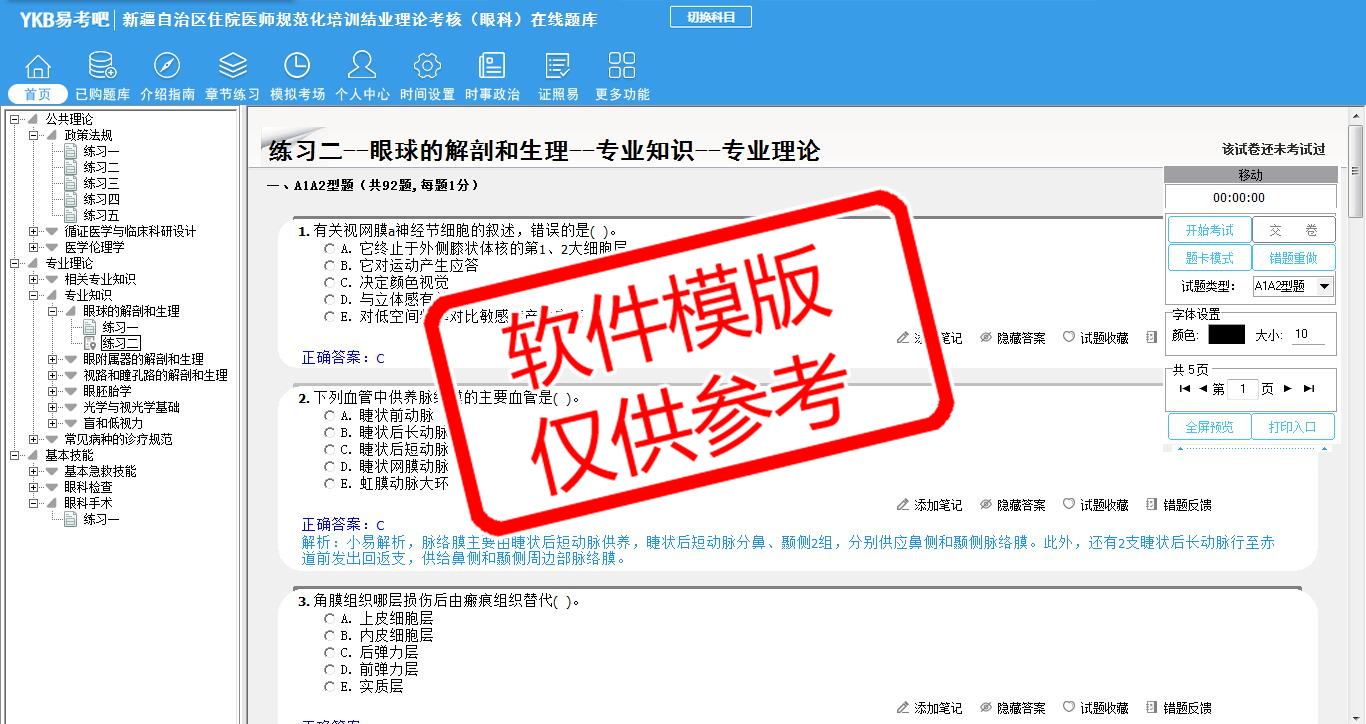Submit the paper with 交卷
The height and width of the screenshot is (724, 1366).
[x=1294, y=230]
